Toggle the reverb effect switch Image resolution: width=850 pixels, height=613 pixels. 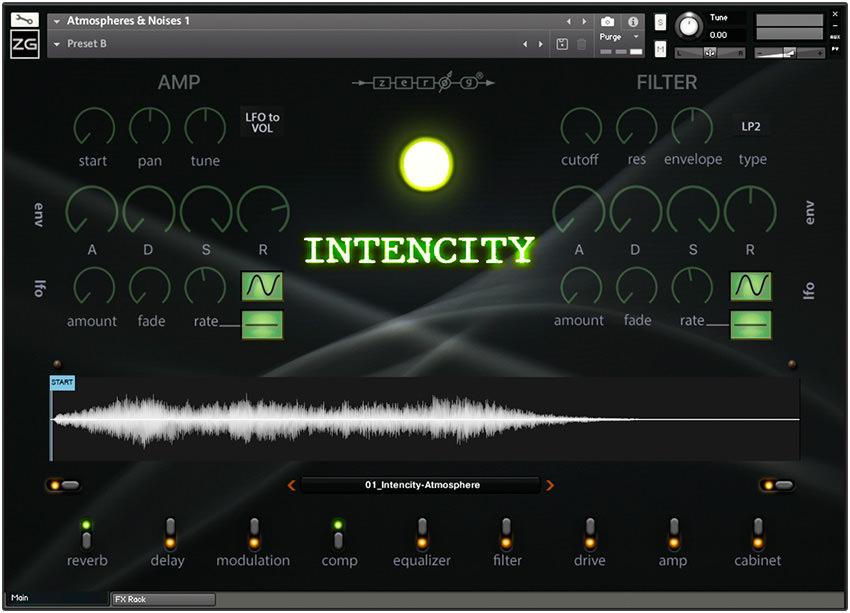pyautogui.click(x=87, y=533)
